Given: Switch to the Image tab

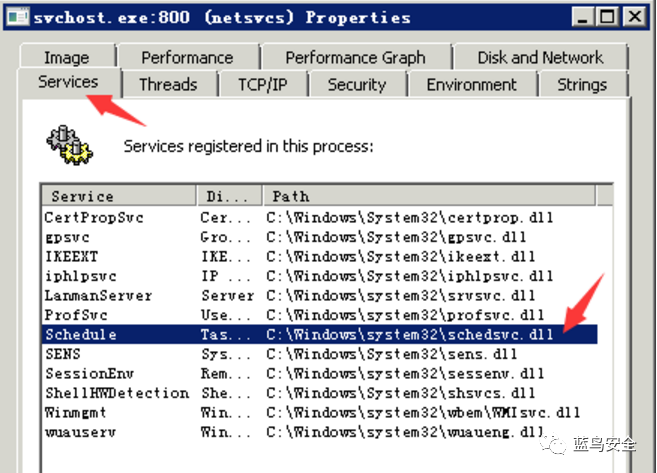Looking at the screenshot, I should click(67, 57).
